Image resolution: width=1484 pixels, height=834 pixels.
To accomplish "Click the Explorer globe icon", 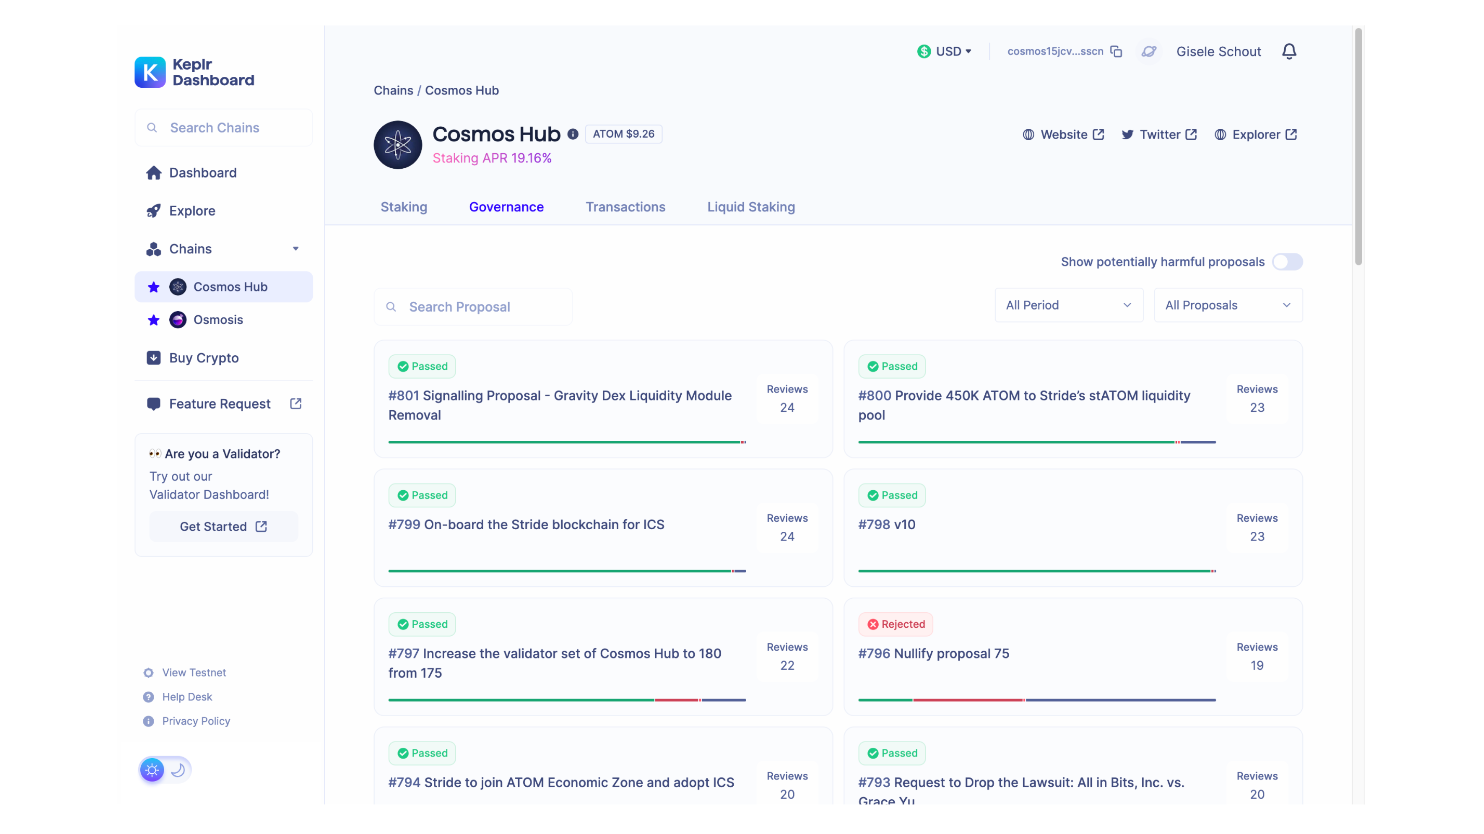I will (1220, 135).
